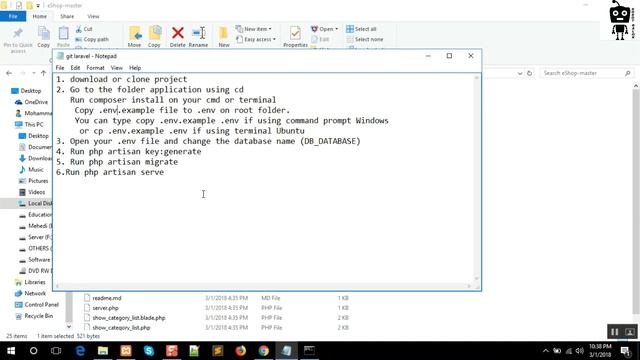Open the Notepad View menu
This screenshot has height=360, width=640.
coord(116,68)
